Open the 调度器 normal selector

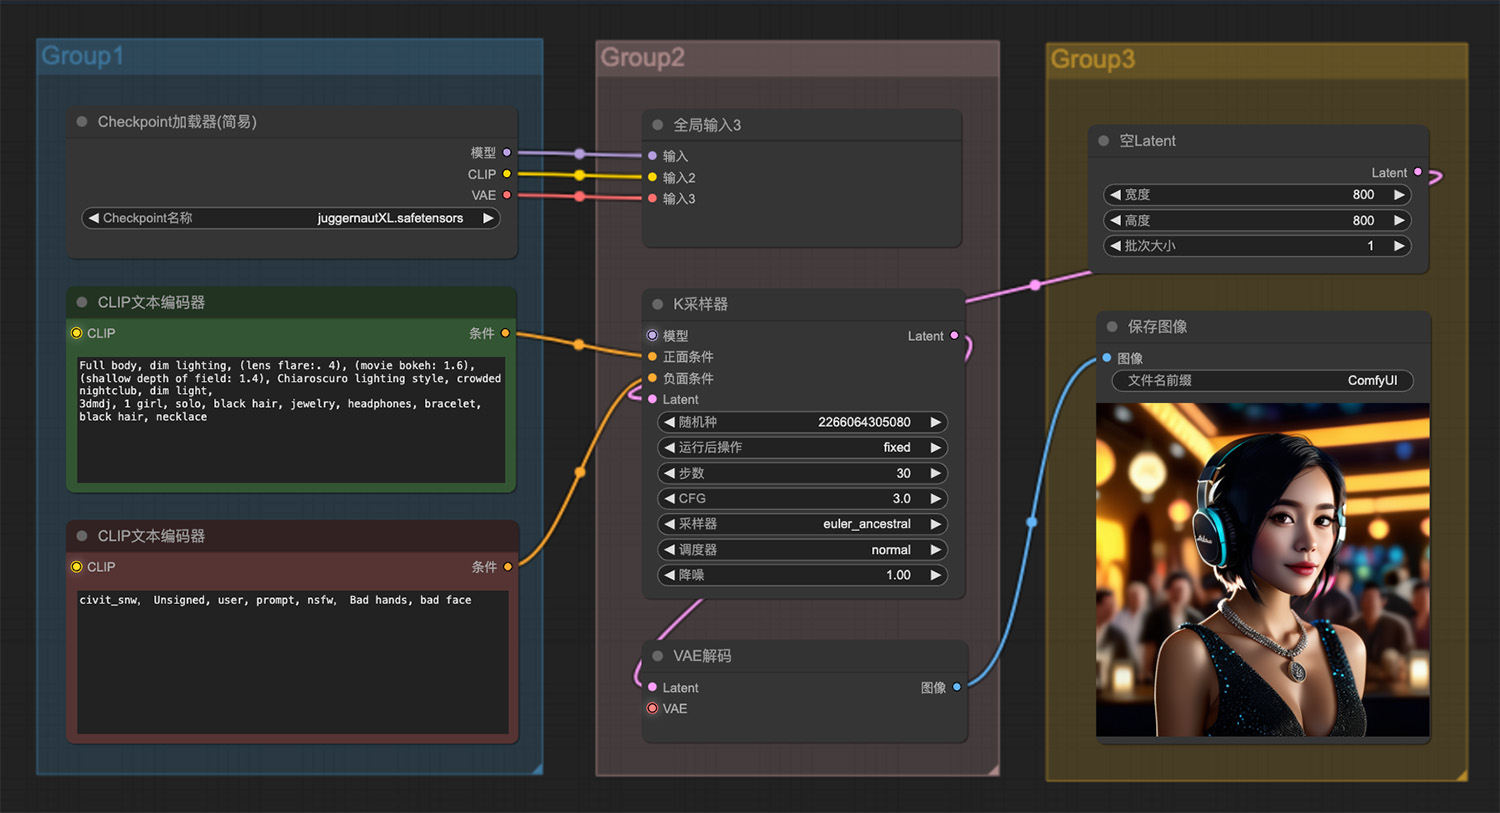point(802,550)
